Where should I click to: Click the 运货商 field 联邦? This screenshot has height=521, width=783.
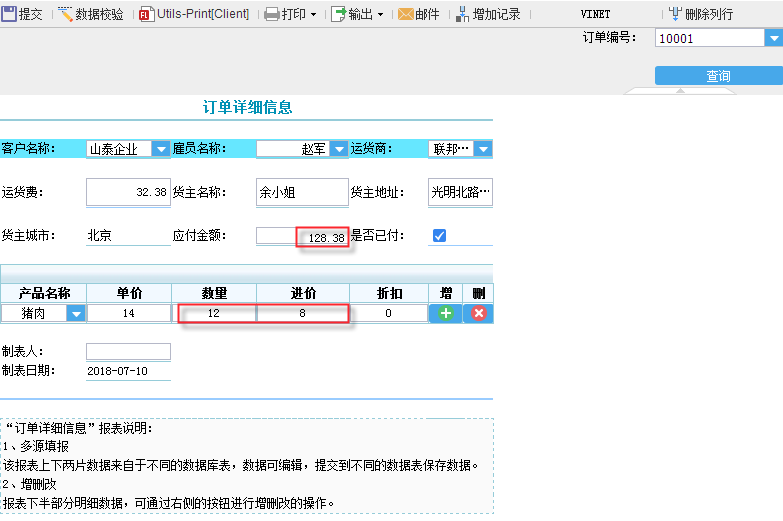[451, 148]
